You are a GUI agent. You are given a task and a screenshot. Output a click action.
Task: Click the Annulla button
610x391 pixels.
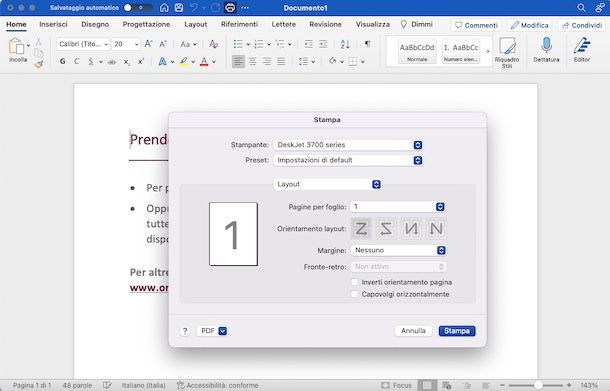pyautogui.click(x=413, y=331)
